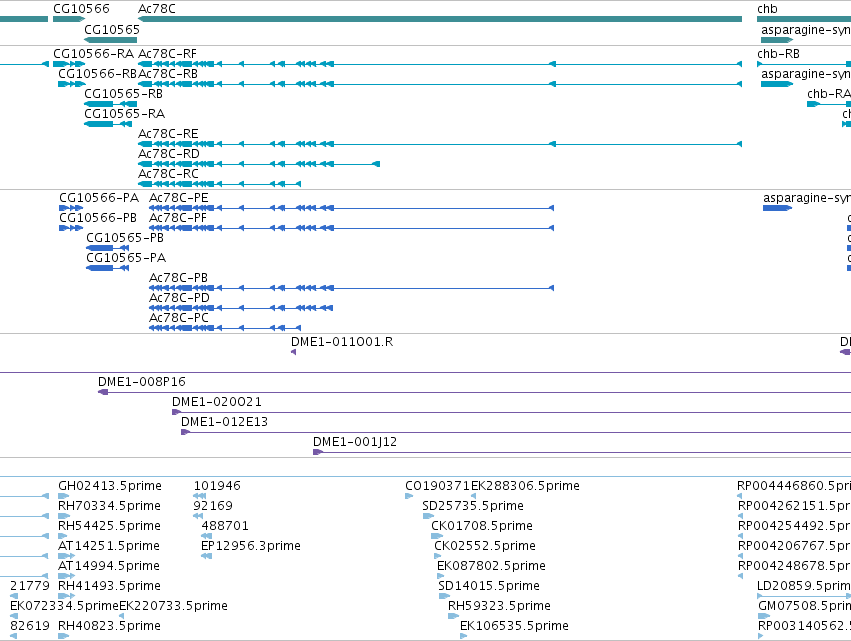Select the feature labeled 92169

pos(198,516)
